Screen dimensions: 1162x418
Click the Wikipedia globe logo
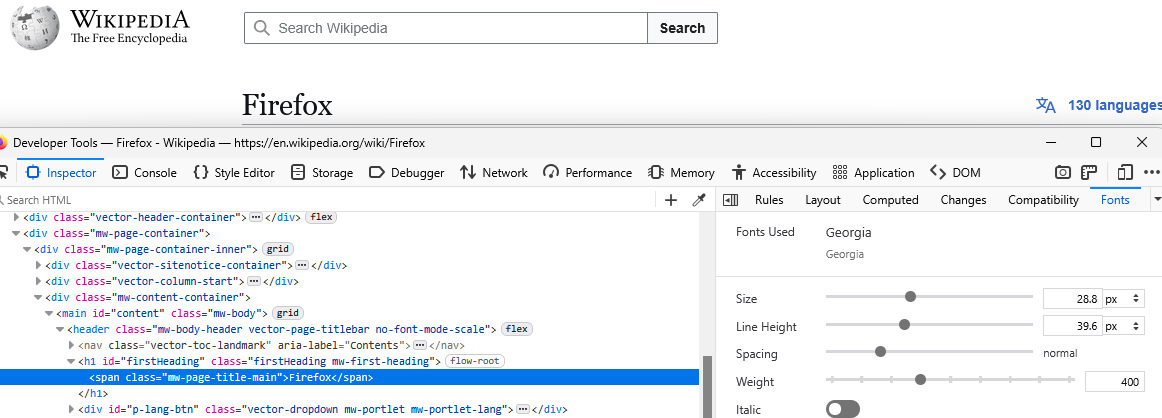tap(35, 28)
